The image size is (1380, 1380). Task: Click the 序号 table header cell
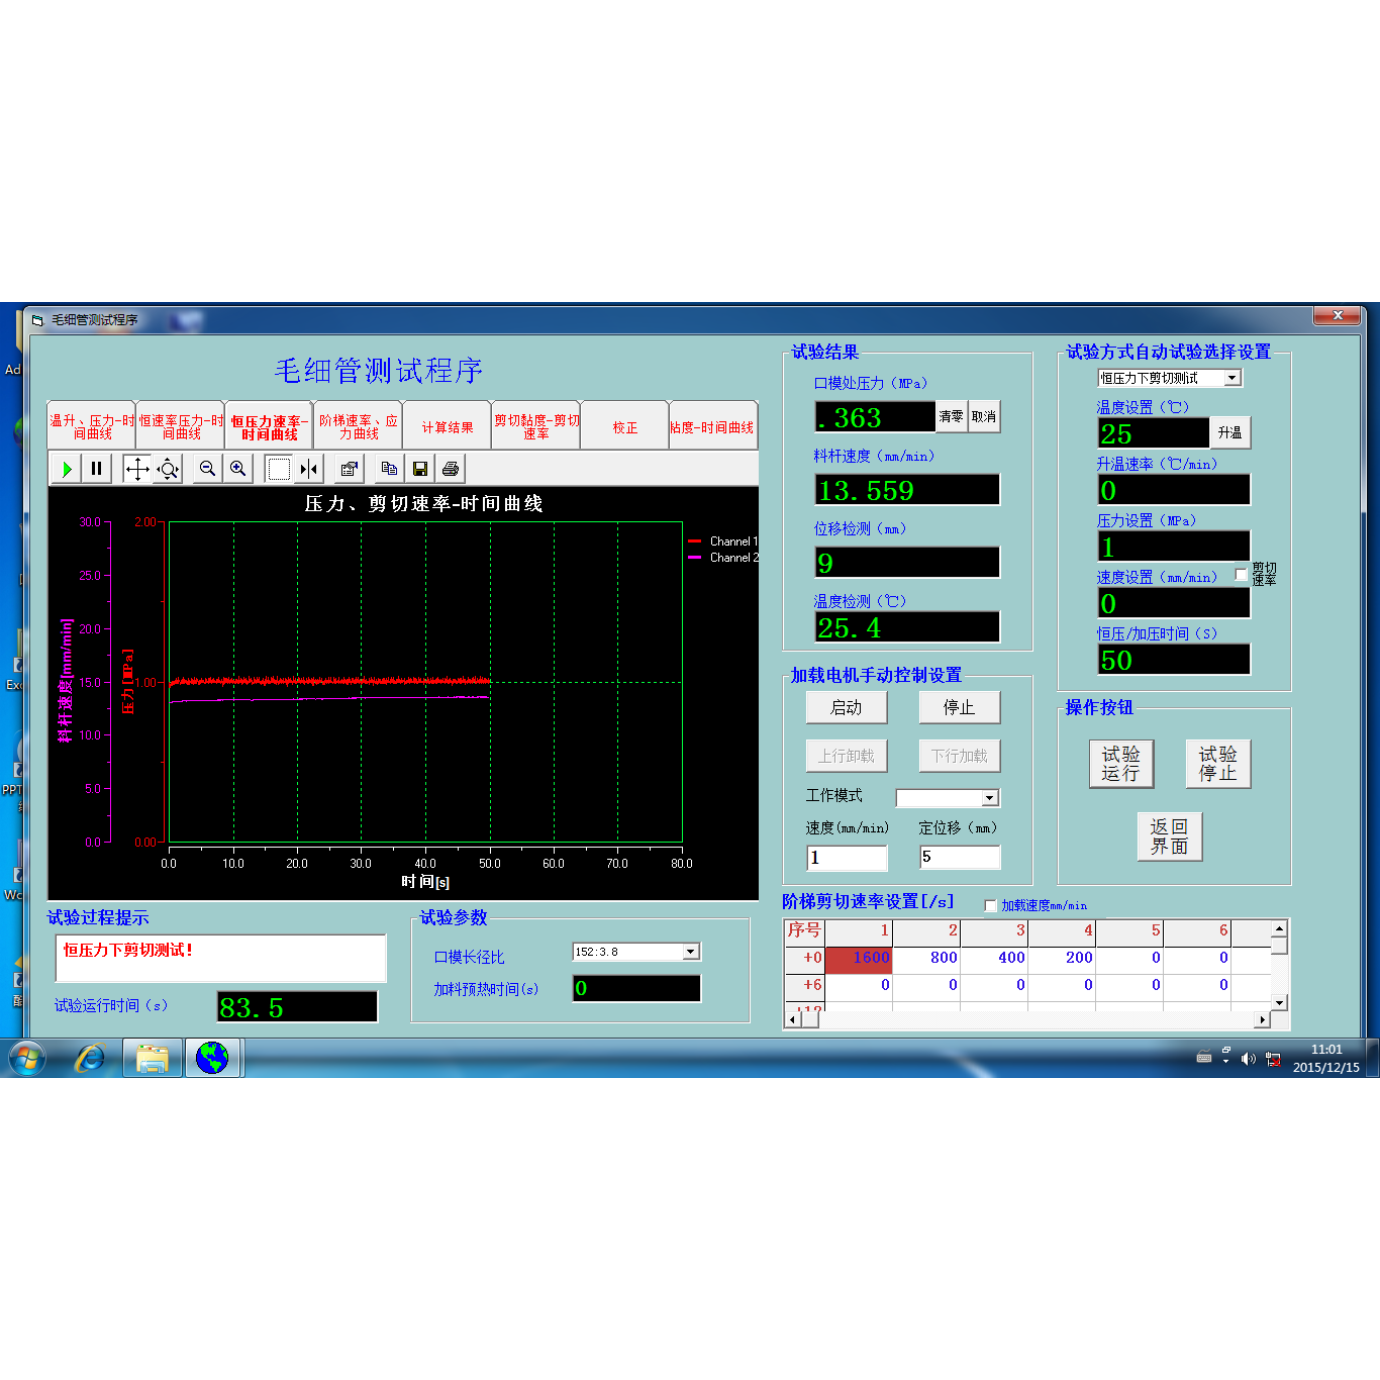tap(804, 932)
